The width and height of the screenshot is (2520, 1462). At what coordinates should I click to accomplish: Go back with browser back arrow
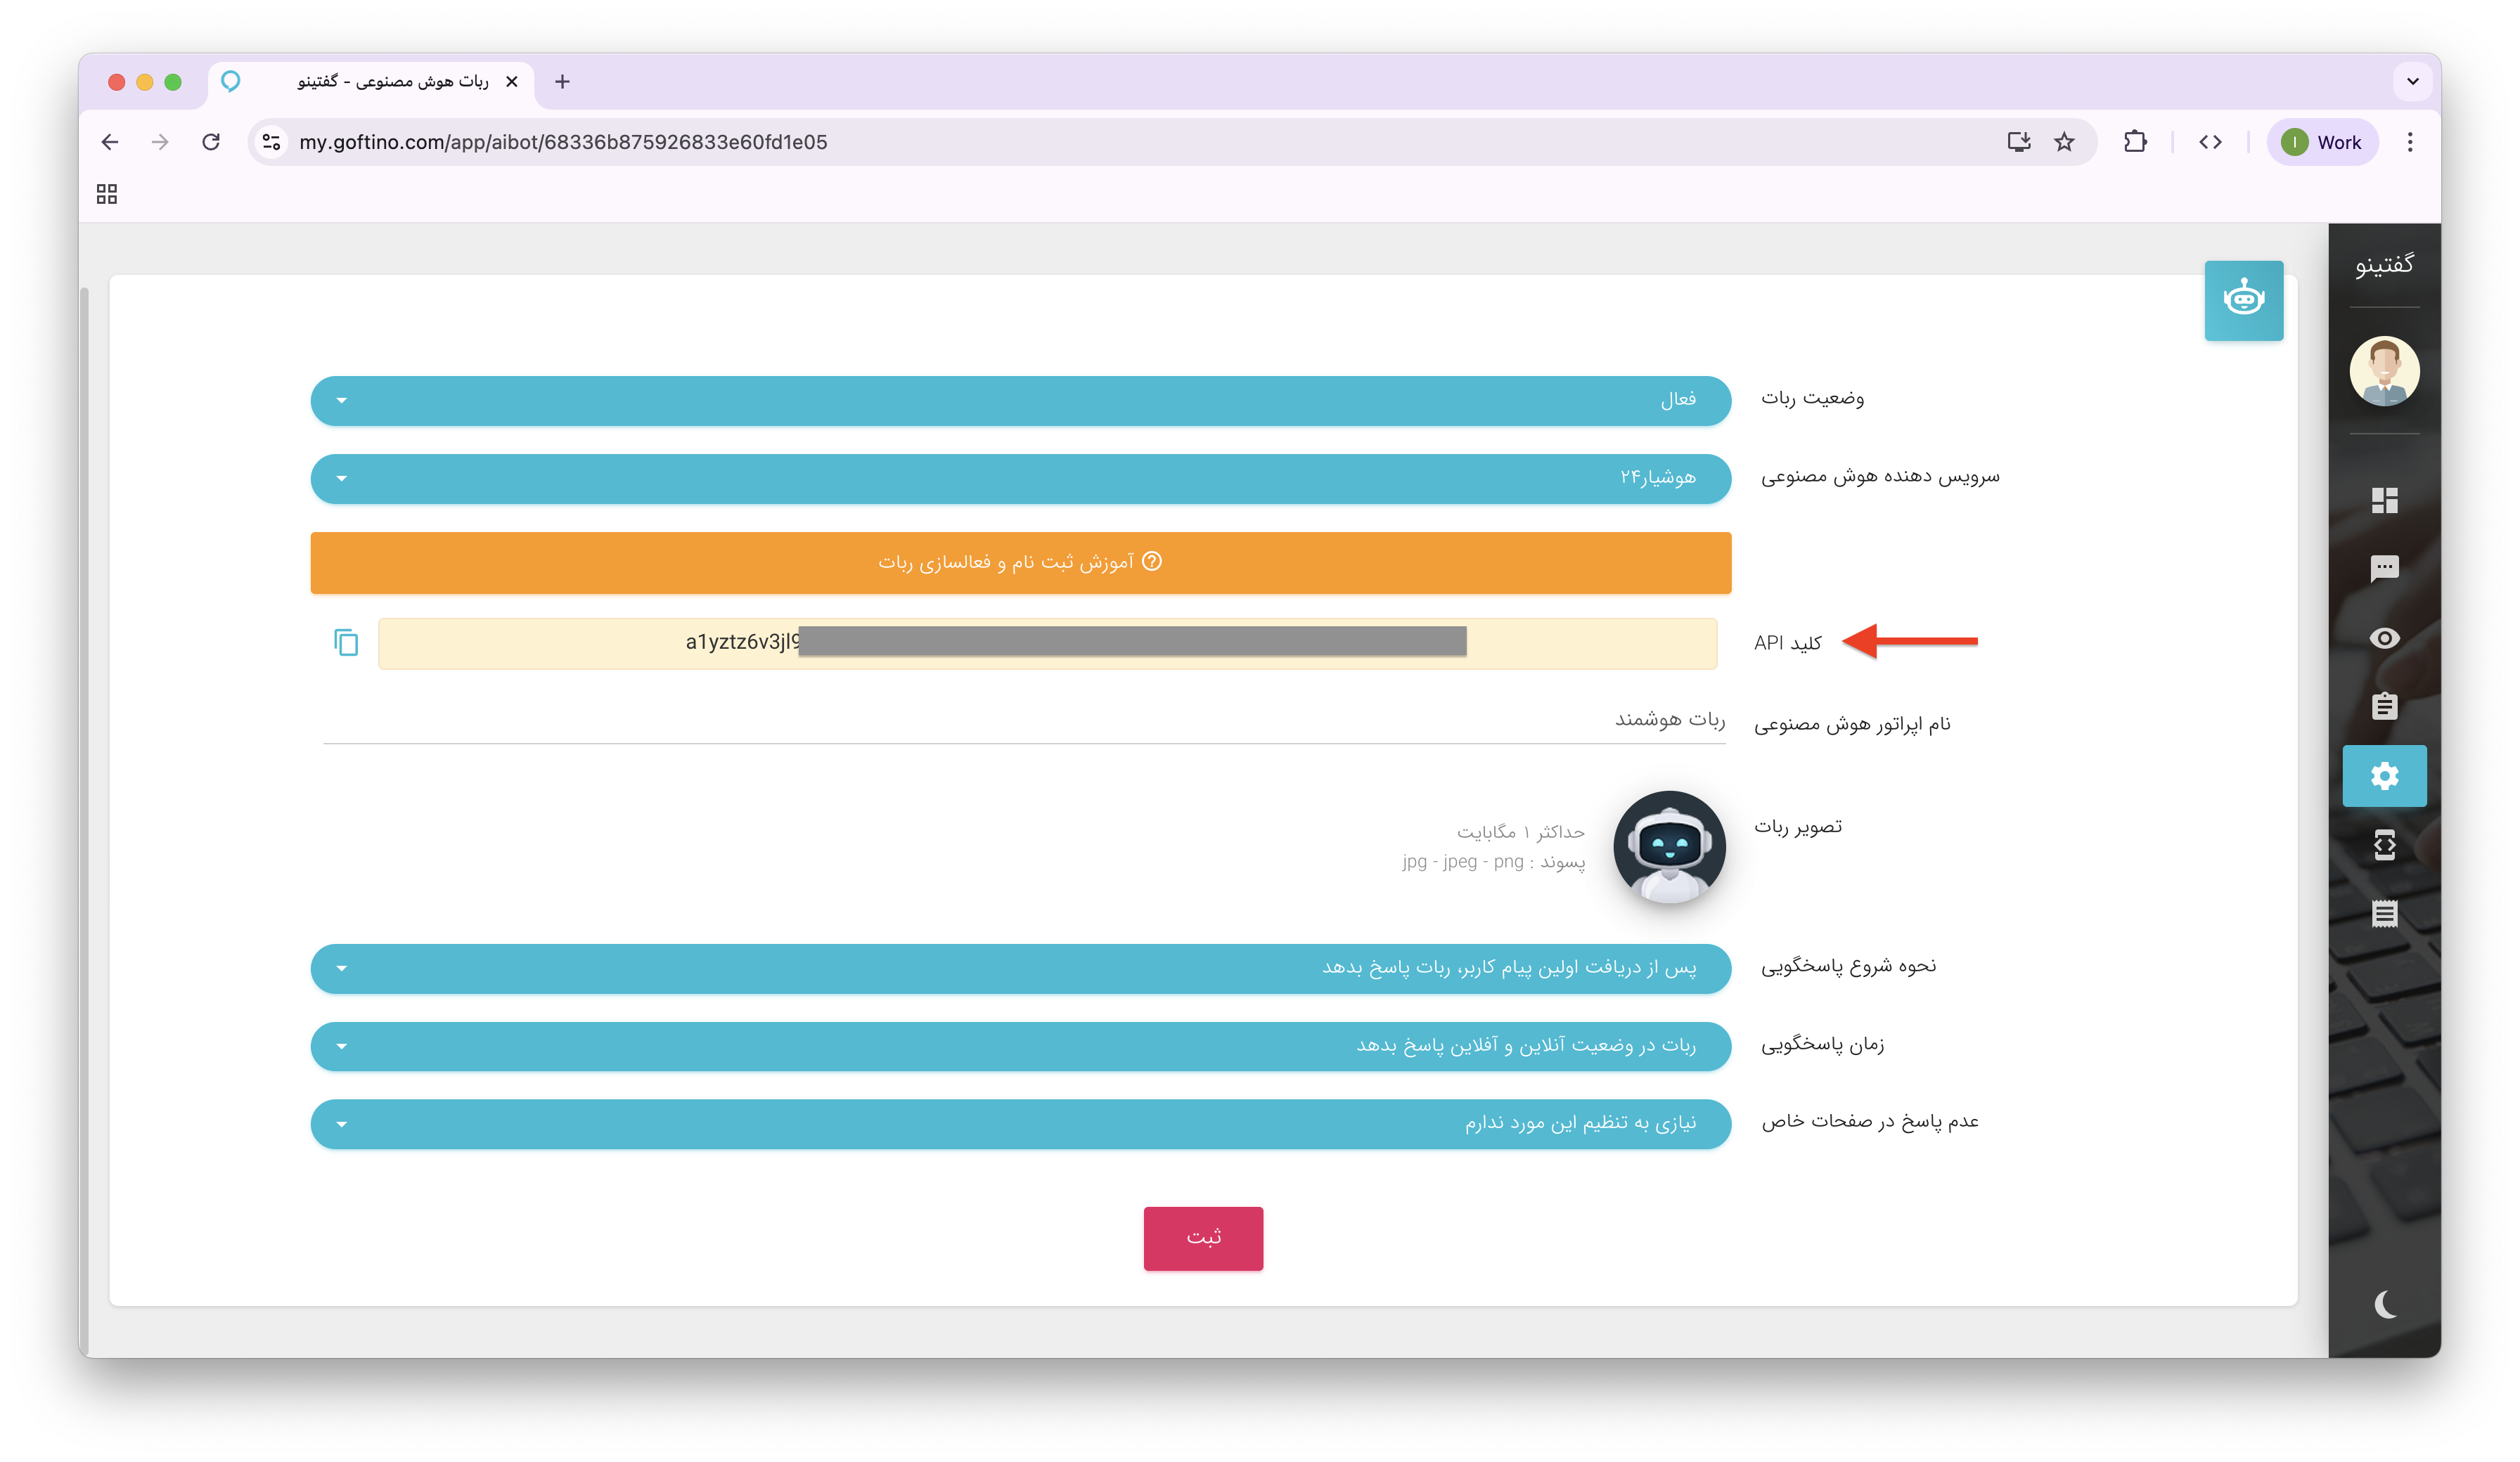click(x=110, y=142)
